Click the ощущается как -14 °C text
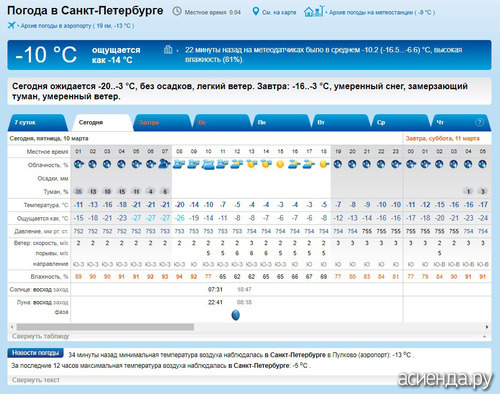The image size is (500, 394). pos(116,55)
